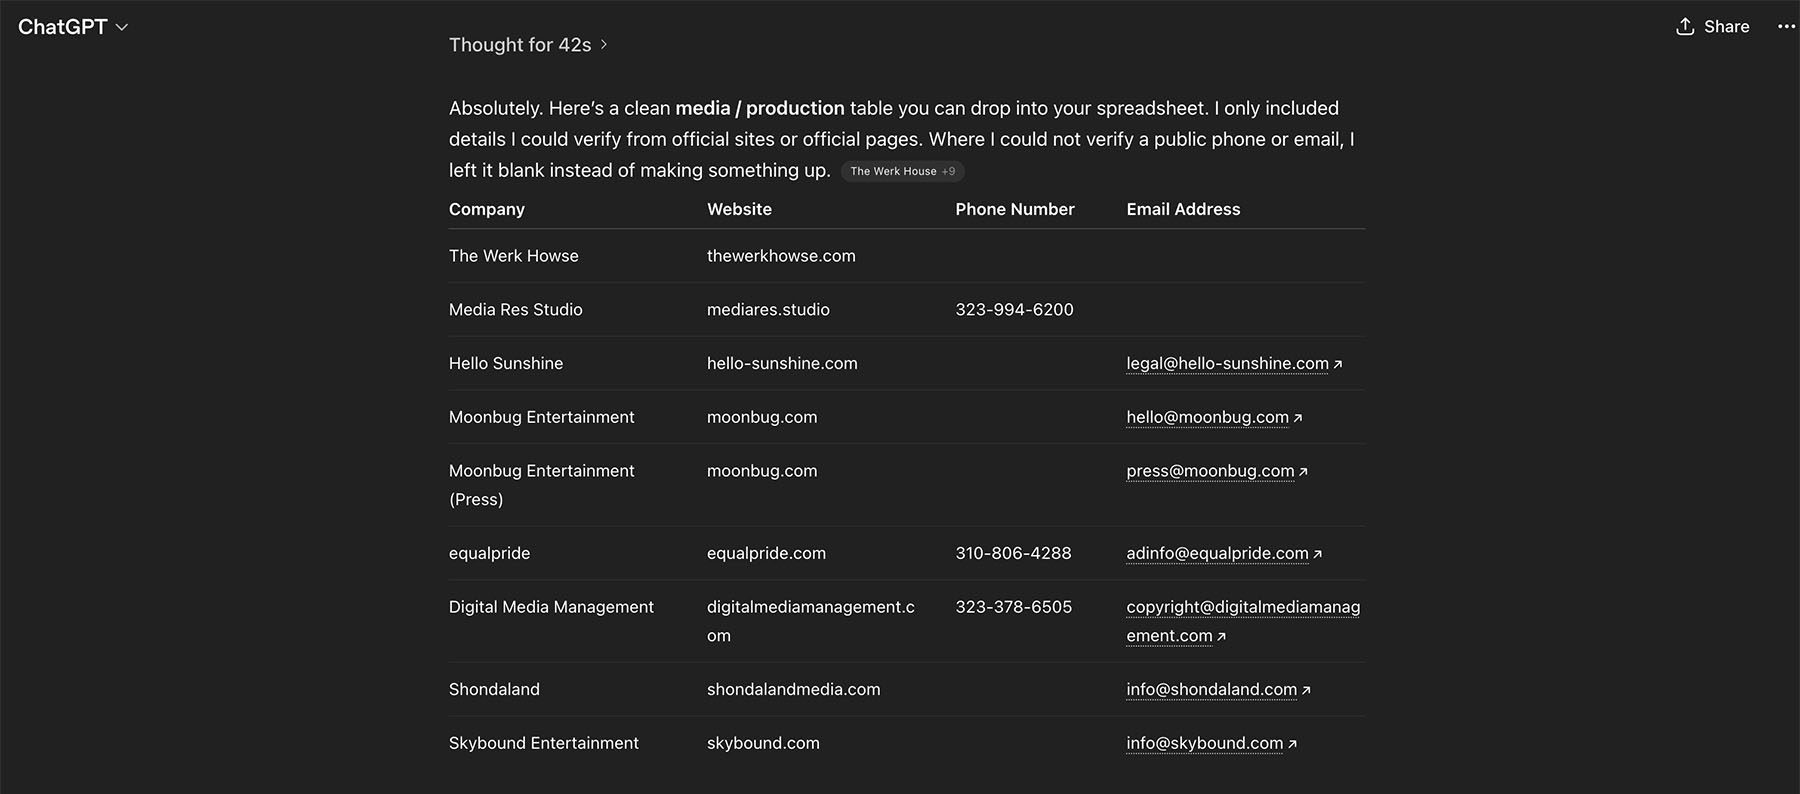Image resolution: width=1800 pixels, height=794 pixels.
Task: Click the arrow icon beside press@moonbug.com
Action: [1303, 472]
